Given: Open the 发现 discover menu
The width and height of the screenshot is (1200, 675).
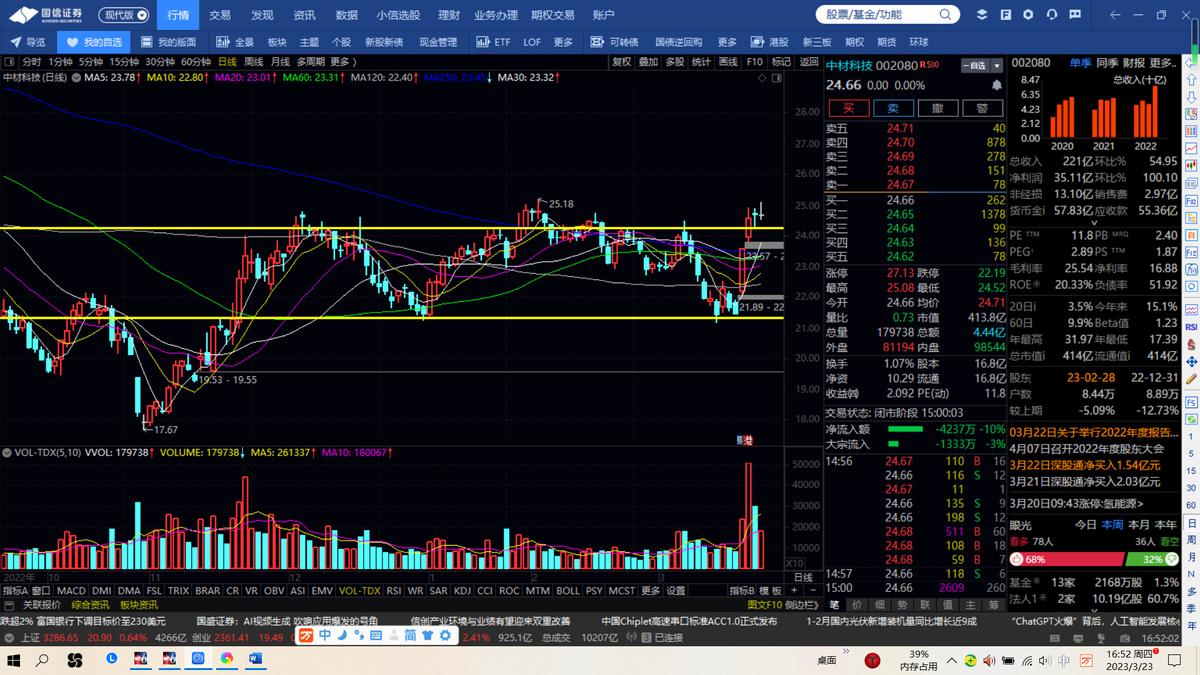Looking at the screenshot, I should coord(262,15).
